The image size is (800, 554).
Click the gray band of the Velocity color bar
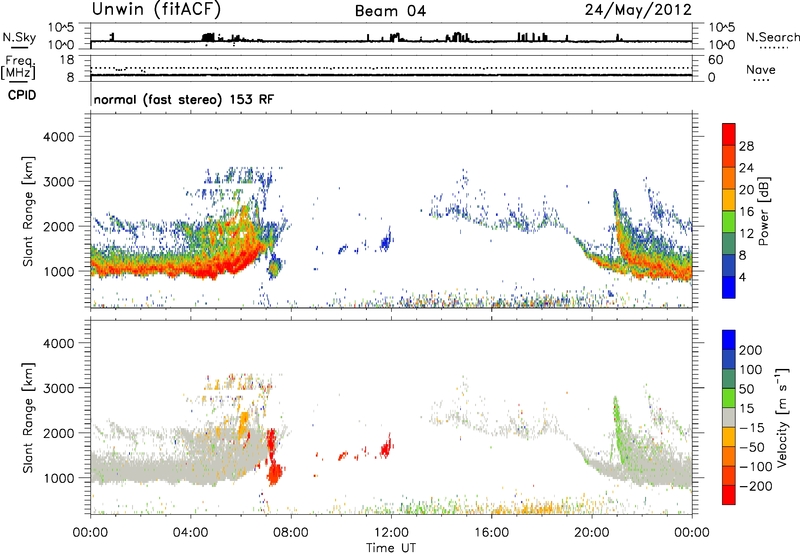pyautogui.click(x=729, y=418)
